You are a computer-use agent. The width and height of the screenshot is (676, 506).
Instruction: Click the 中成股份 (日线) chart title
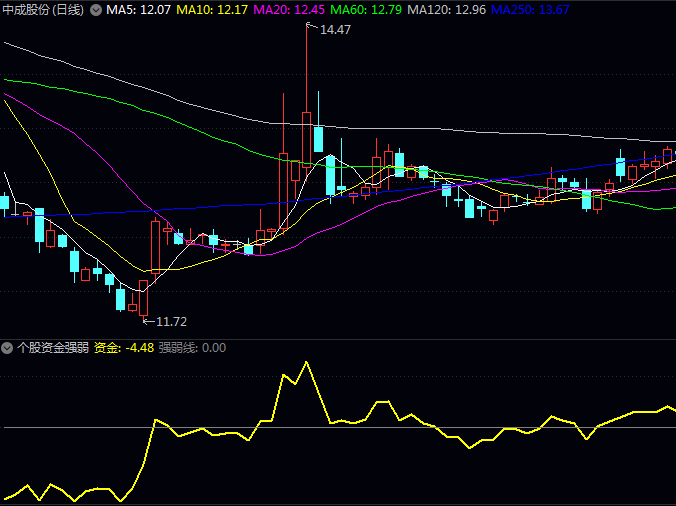point(42,10)
